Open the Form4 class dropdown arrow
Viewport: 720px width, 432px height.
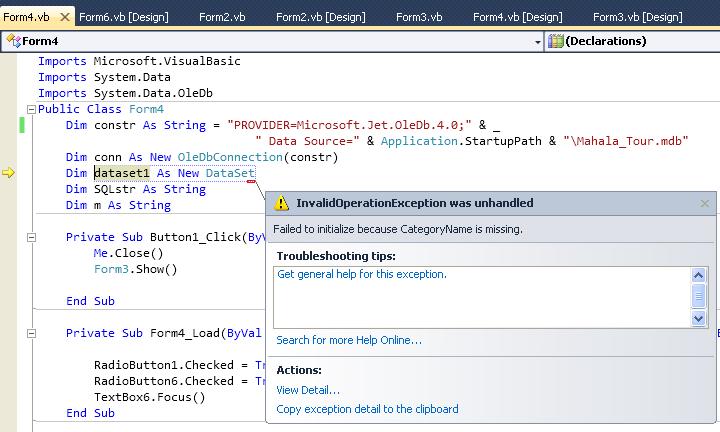[x=537, y=42]
